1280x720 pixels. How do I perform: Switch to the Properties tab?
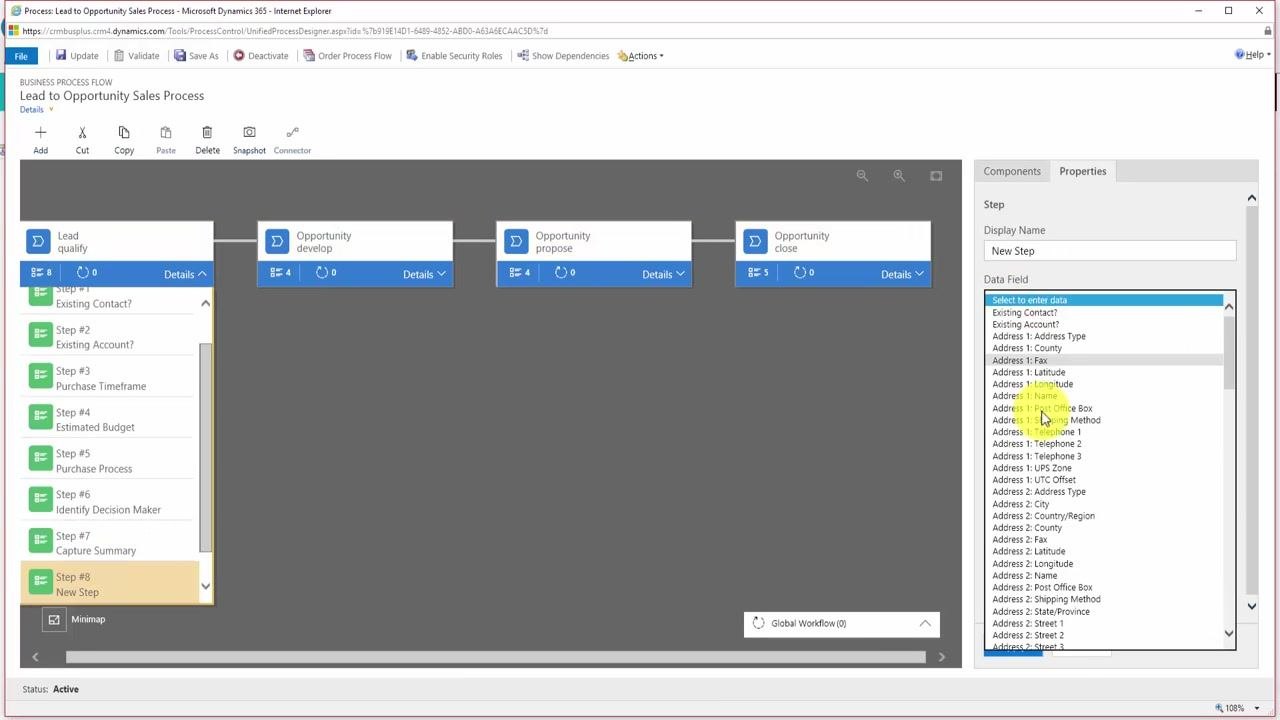tap(1083, 171)
